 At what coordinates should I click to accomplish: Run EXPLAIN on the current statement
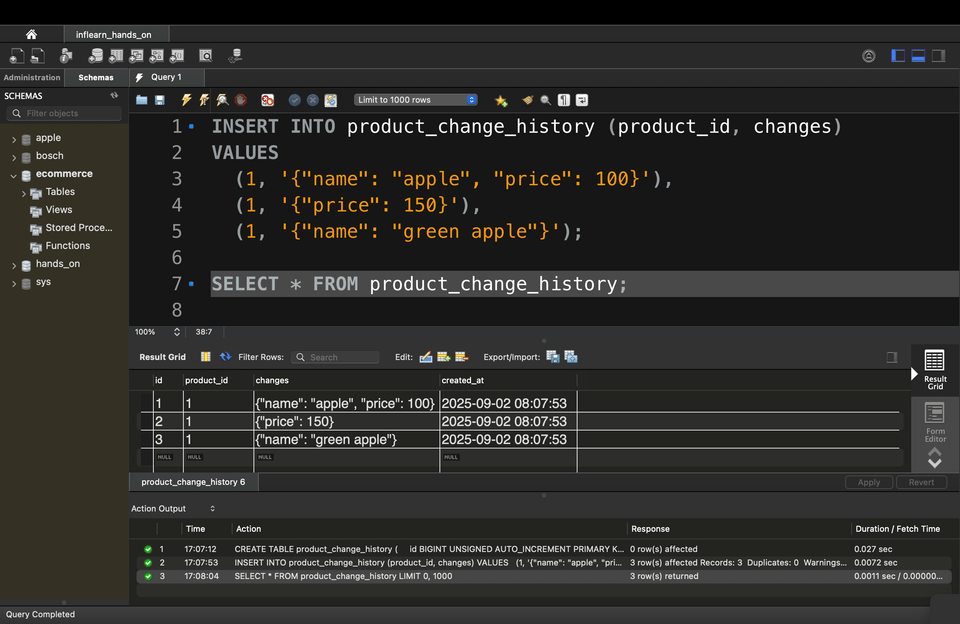pyautogui.click(x=222, y=100)
